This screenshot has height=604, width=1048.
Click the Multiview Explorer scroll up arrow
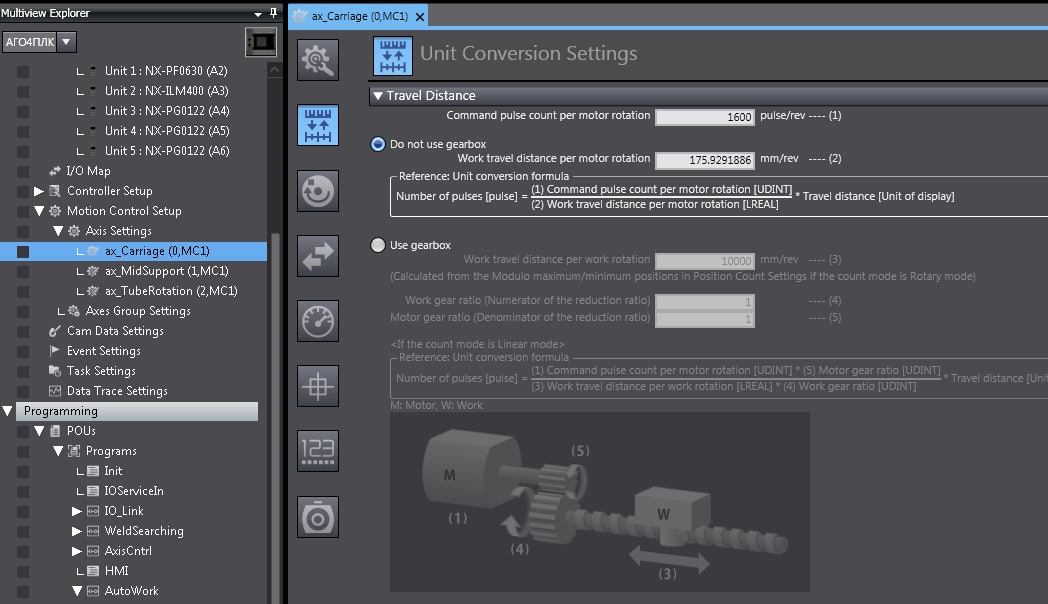point(274,69)
